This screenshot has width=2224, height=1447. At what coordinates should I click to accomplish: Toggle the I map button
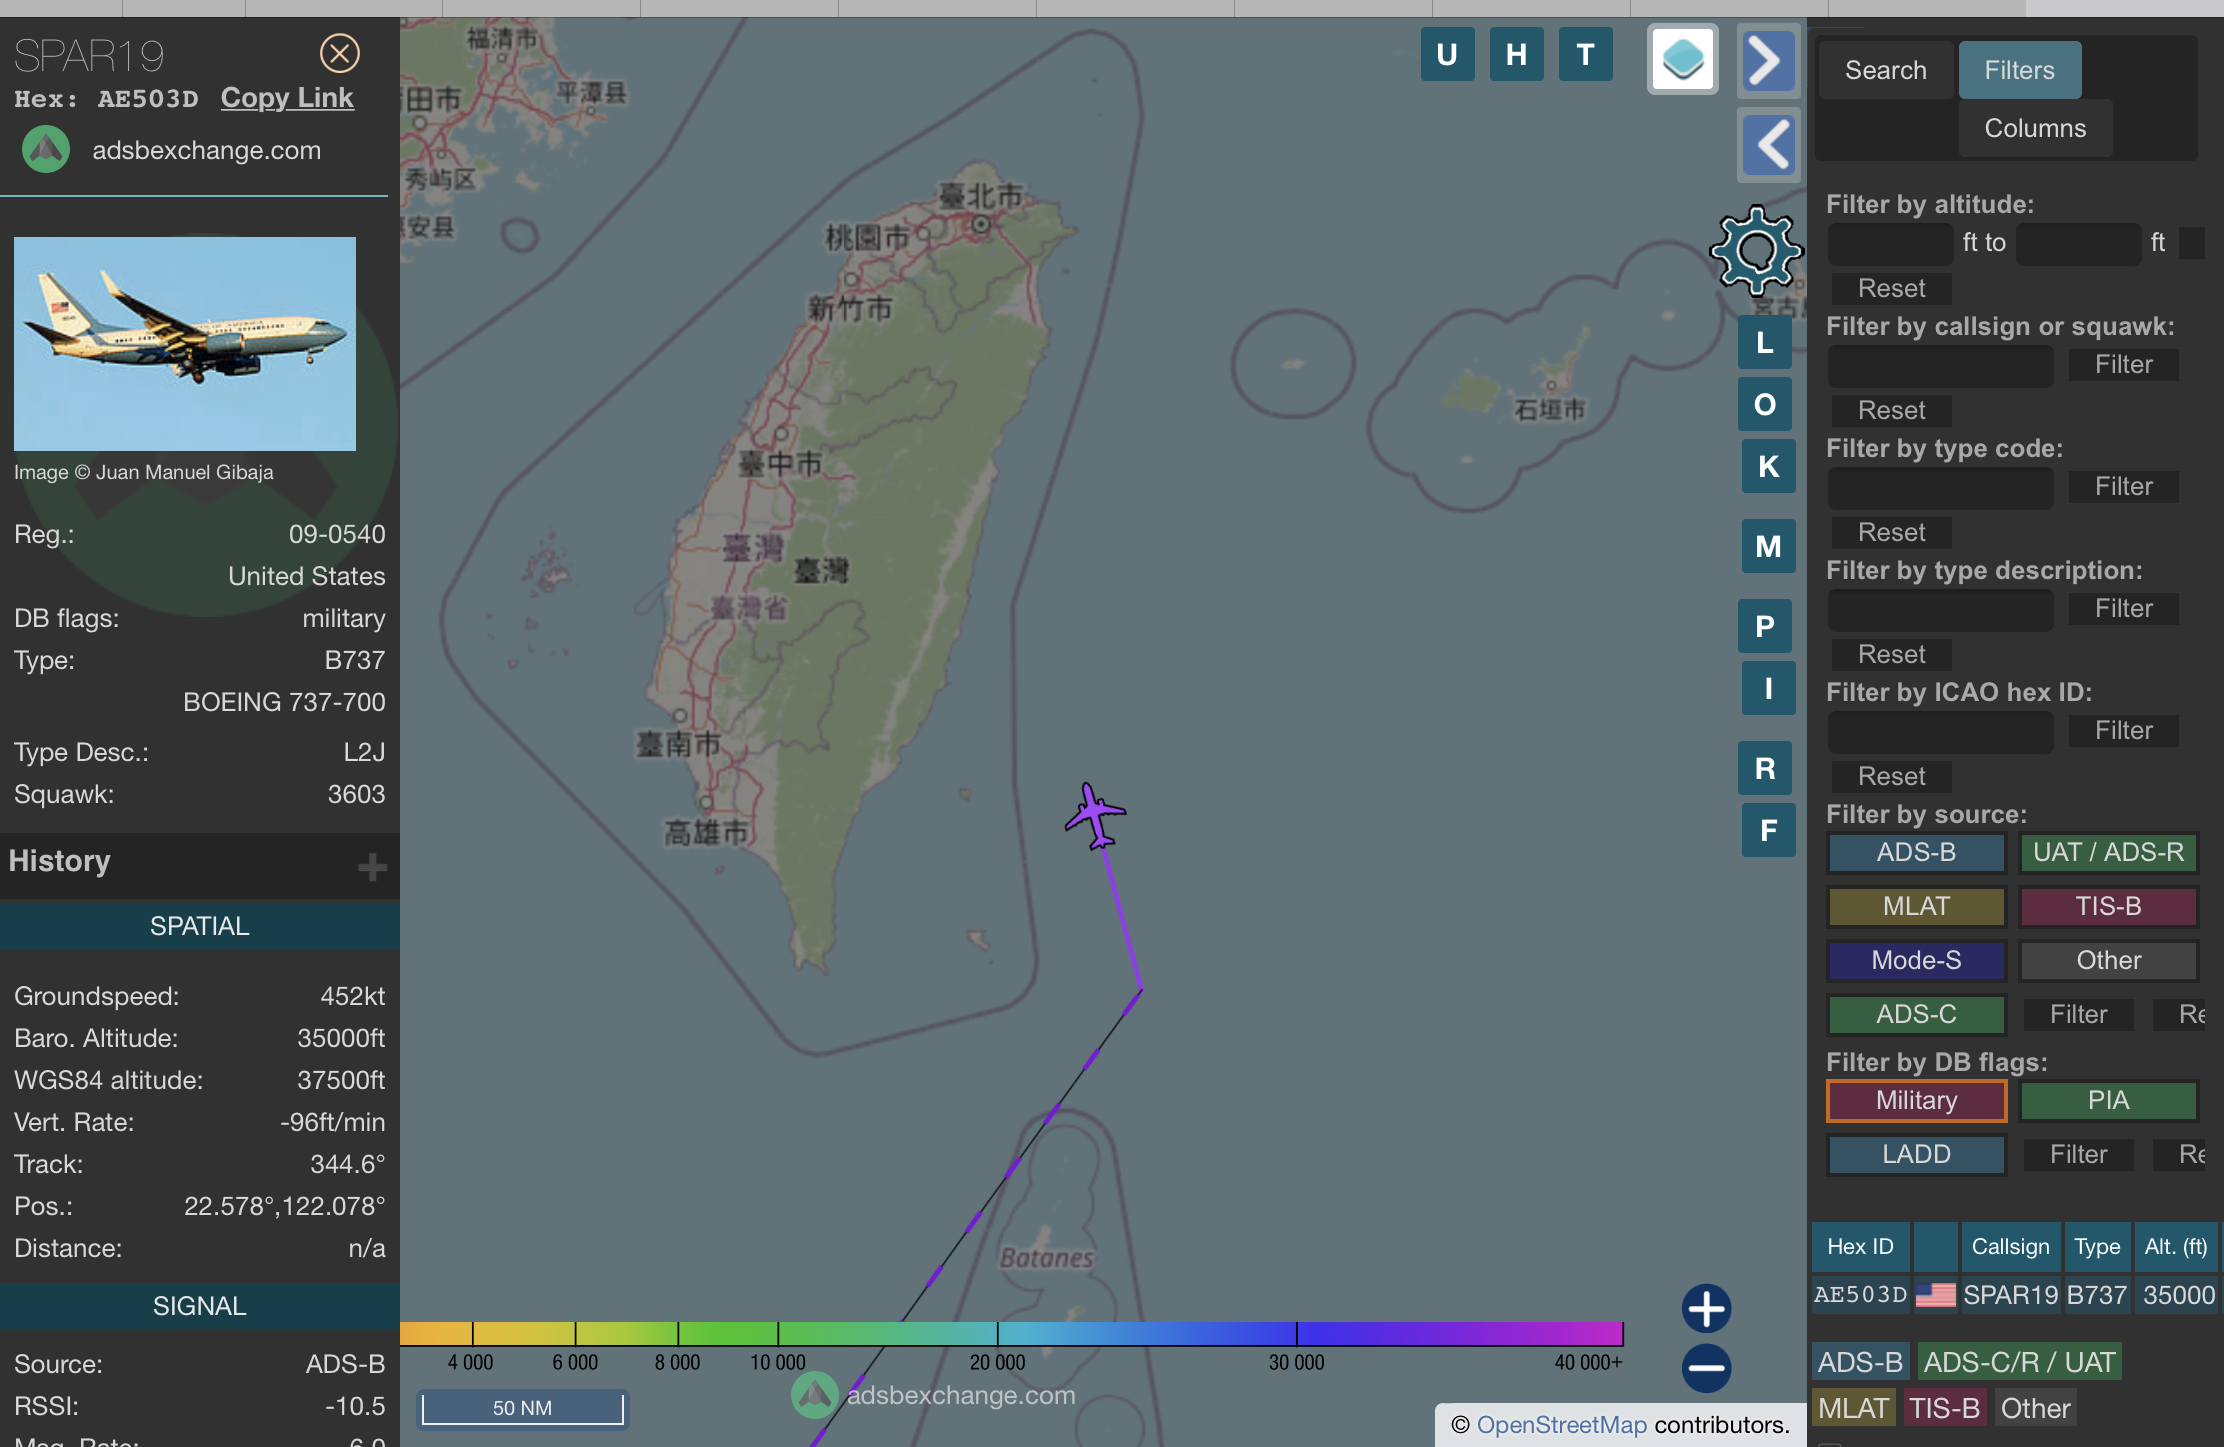coord(1768,689)
